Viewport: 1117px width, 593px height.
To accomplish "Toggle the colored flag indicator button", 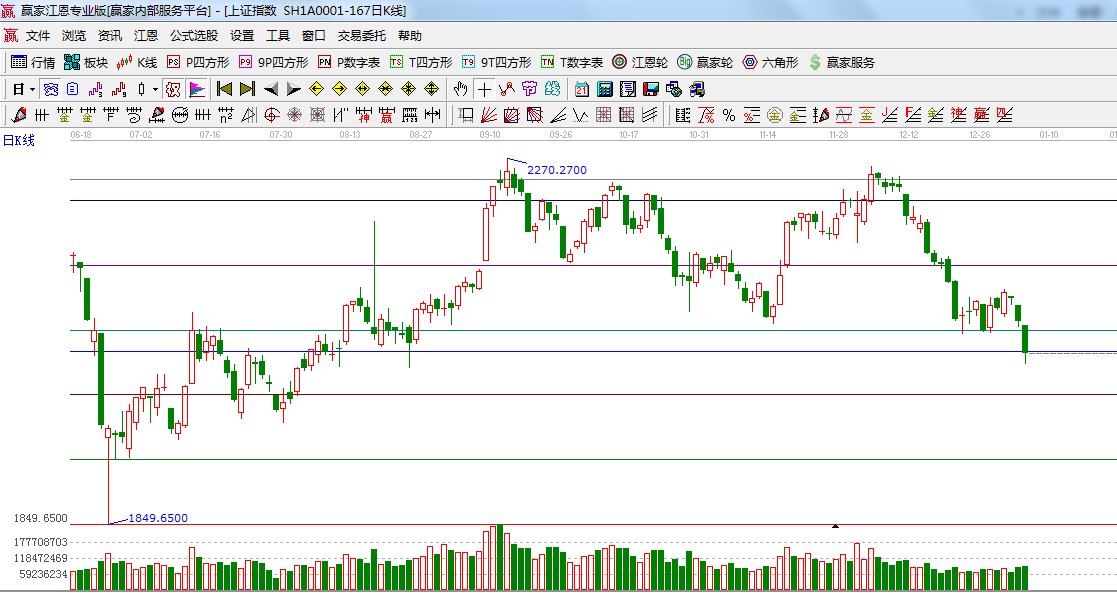I will tap(196, 89).
